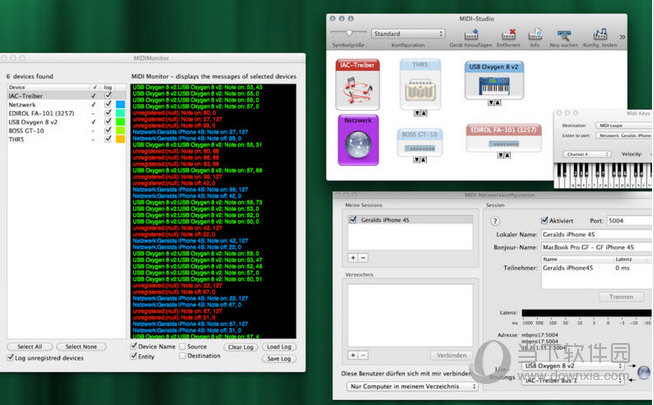Click the Trennen button

[621, 297]
